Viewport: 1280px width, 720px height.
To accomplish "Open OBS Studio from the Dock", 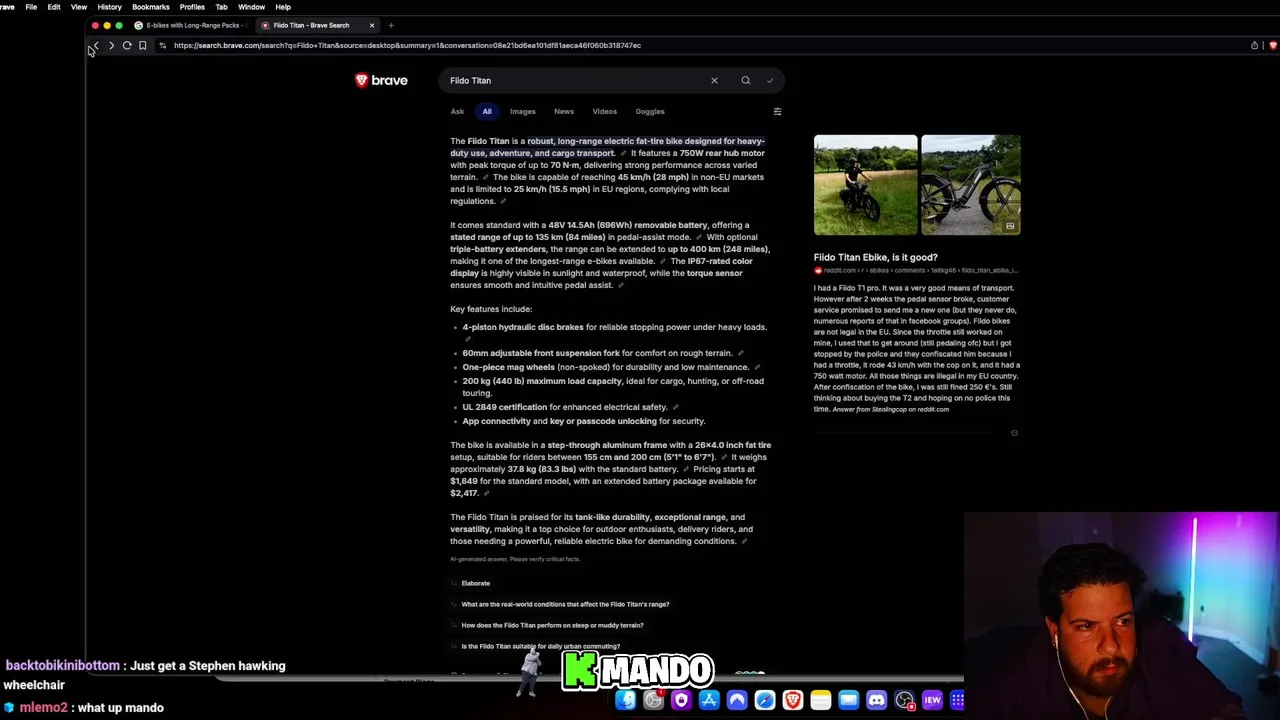I will 904,700.
